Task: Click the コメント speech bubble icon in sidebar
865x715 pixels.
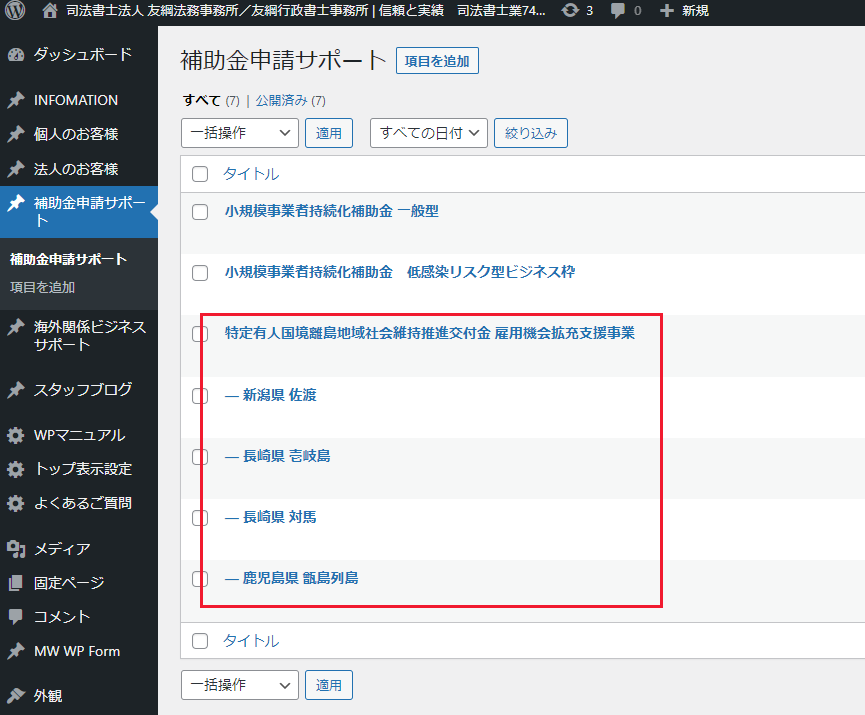Action: pyautogui.click(x=16, y=617)
